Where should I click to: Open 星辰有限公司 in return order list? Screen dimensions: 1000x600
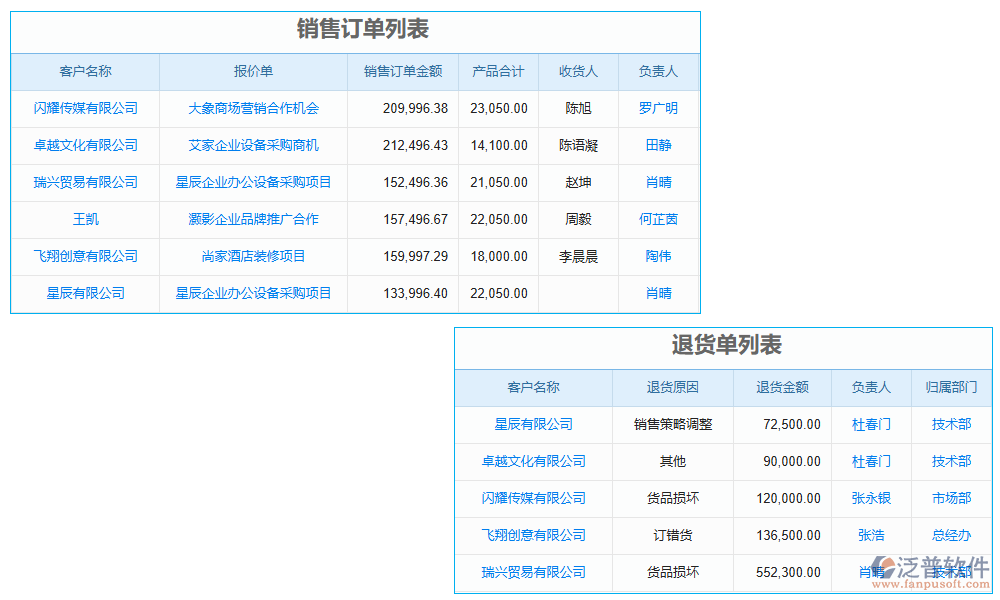tap(532, 424)
